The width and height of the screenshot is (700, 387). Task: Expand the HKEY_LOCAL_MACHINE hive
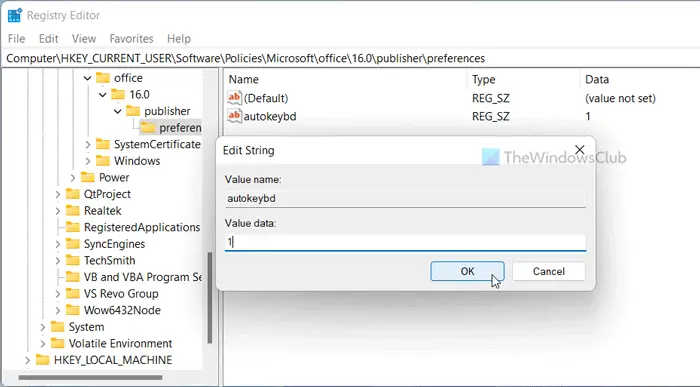[27, 360]
